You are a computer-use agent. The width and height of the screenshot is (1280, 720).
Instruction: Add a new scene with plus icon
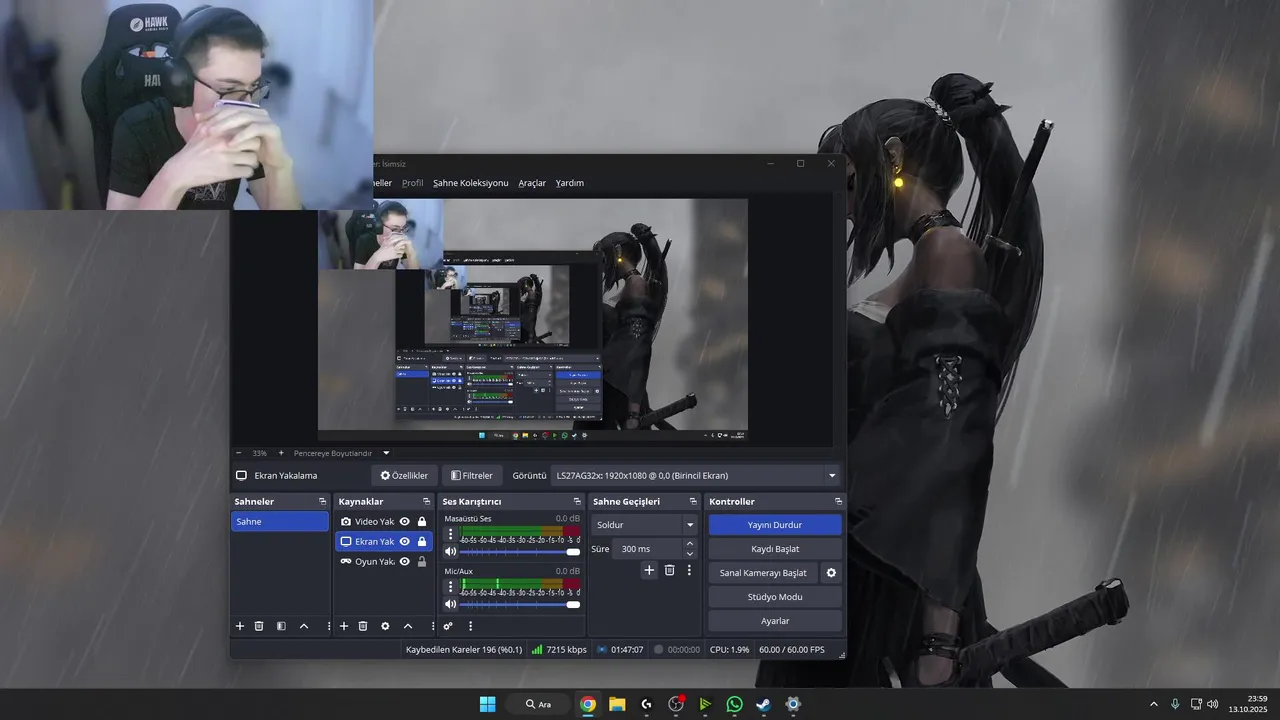click(x=240, y=626)
